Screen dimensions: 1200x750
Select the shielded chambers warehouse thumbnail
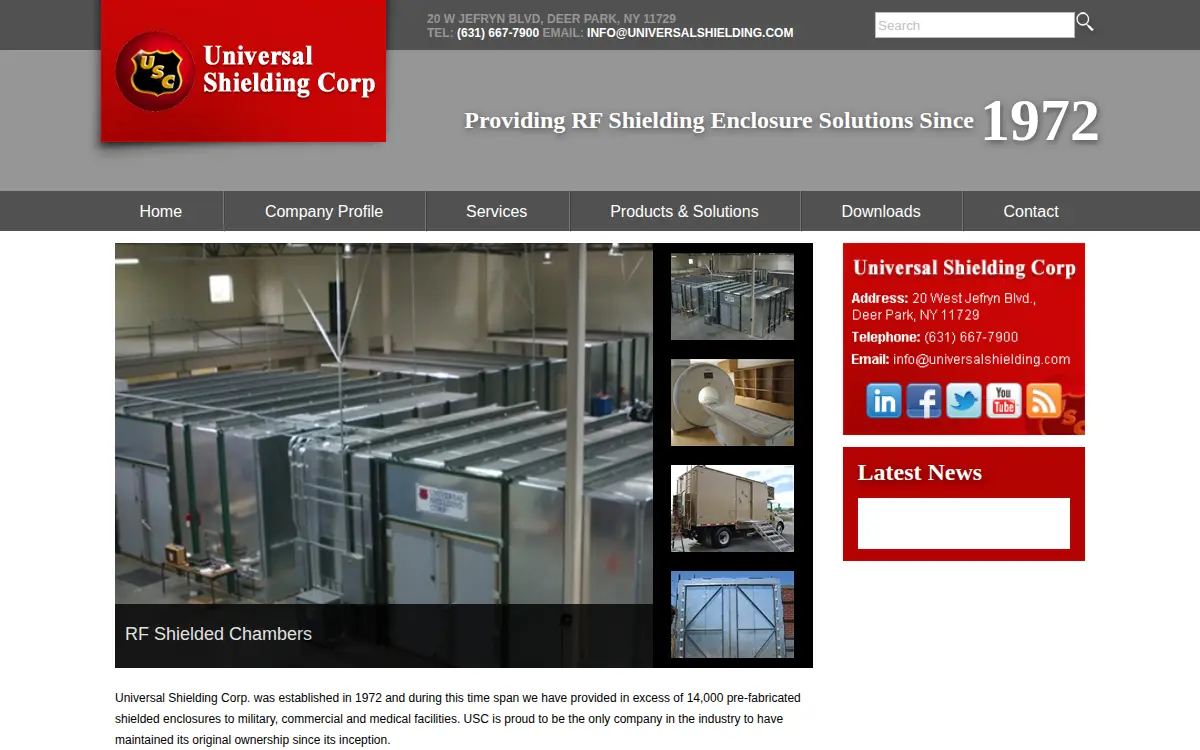(732, 297)
